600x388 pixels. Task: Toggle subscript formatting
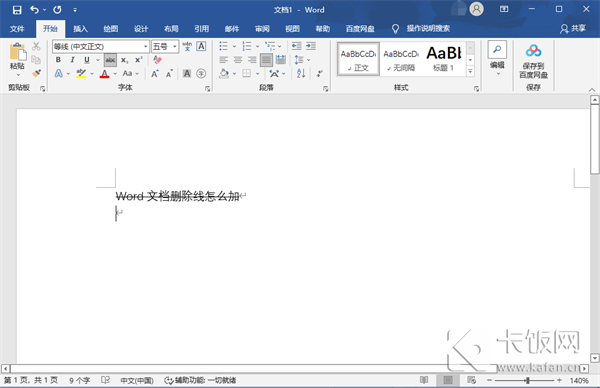click(x=124, y=60)
